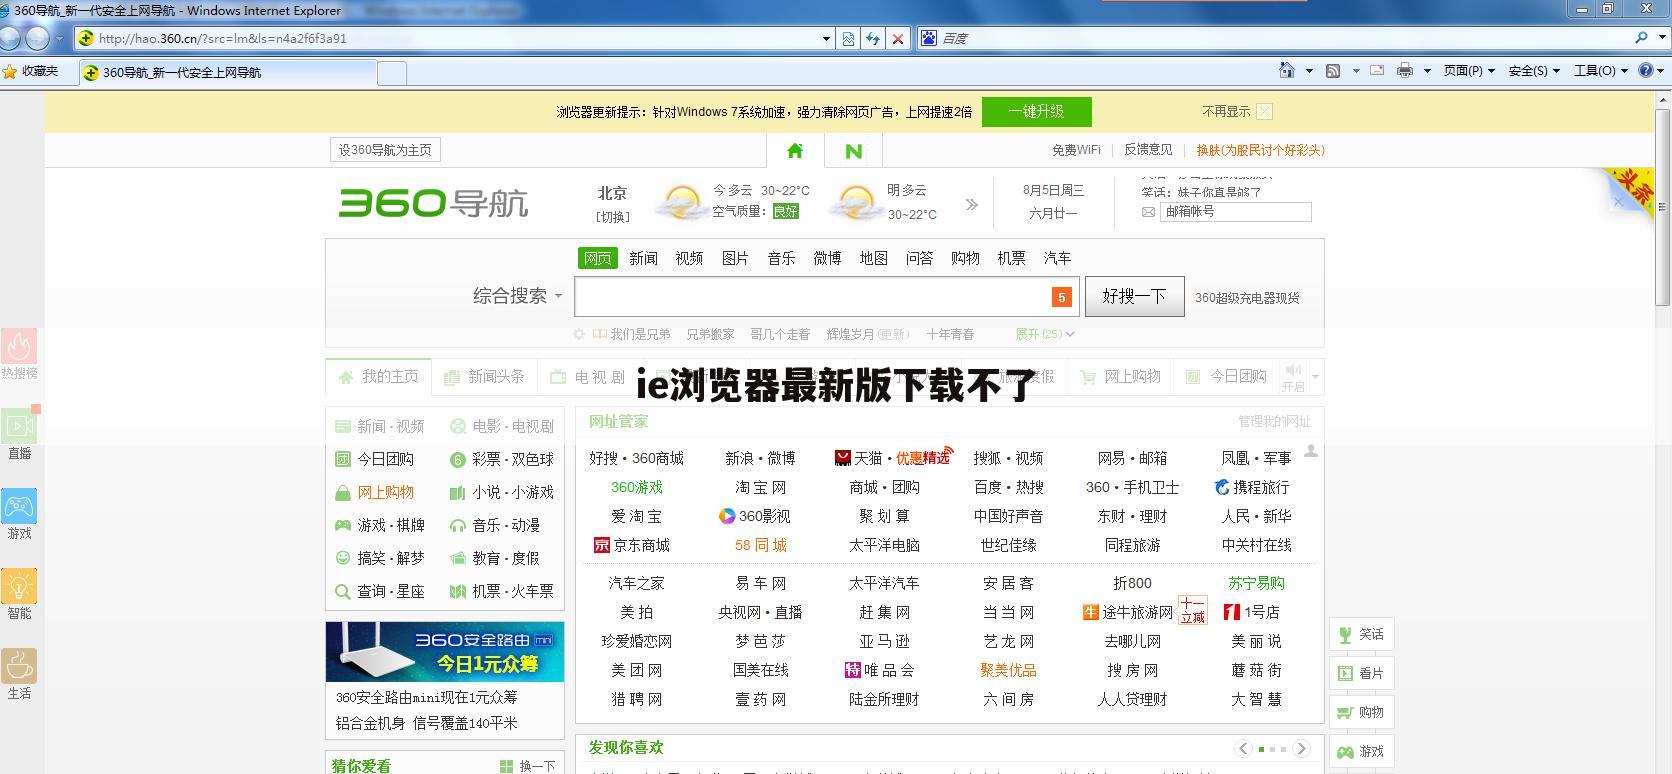
Task: Click the IE Help question mark icon
Action: pos(1647,70)
